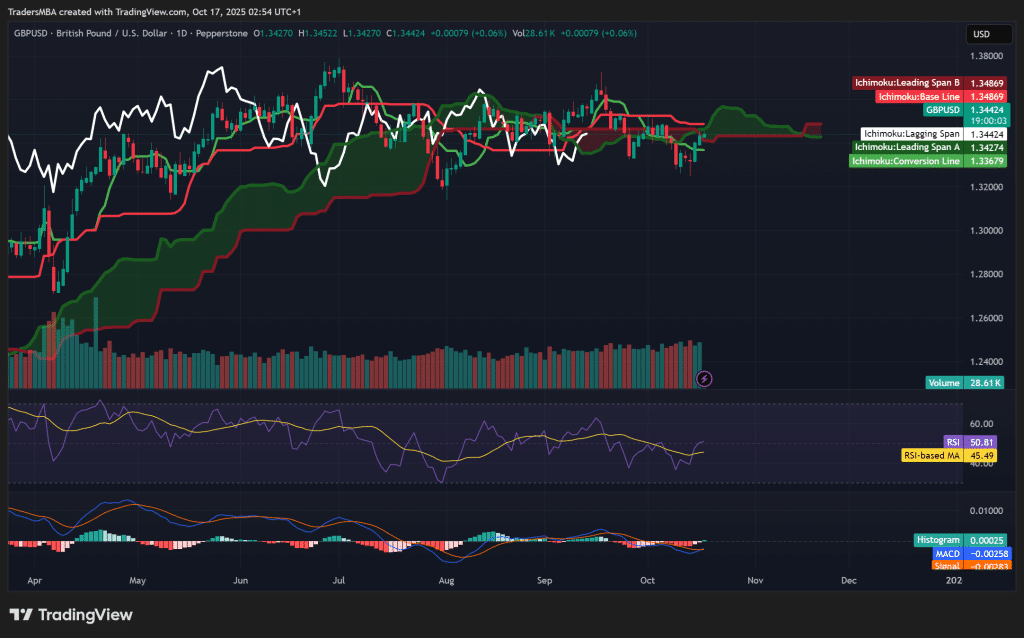This screenshot has height=638, width=1024.
Task: Open the 1D timeframe from the chart legend
Action: (x=181, y=33)
